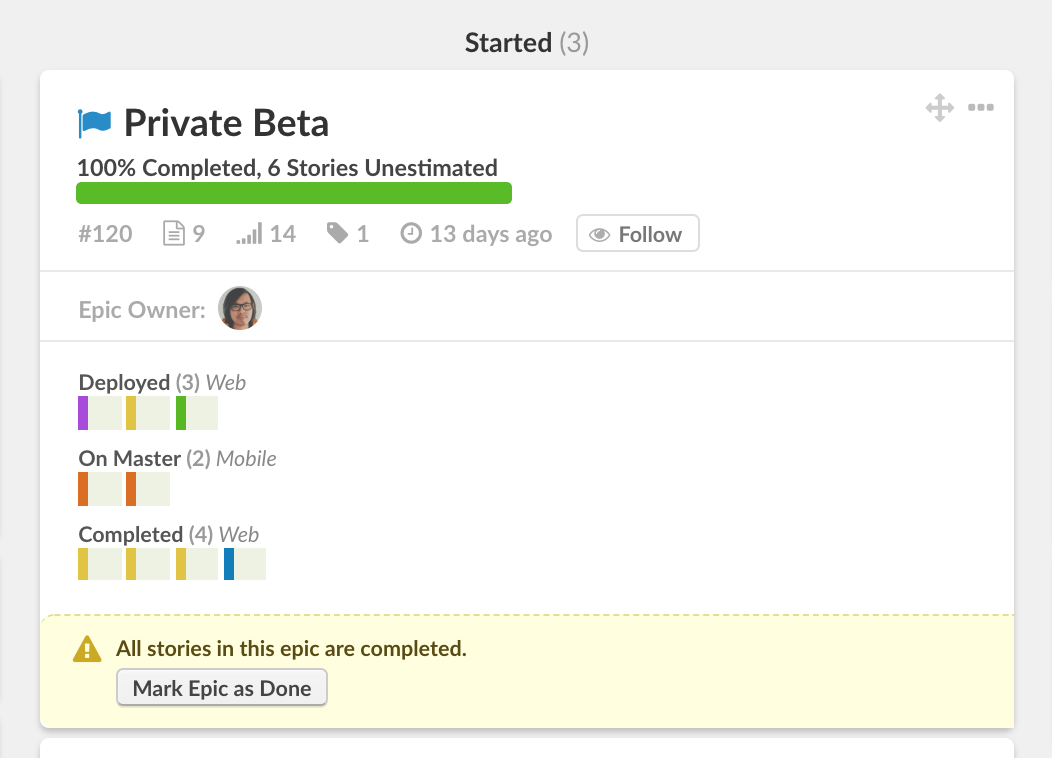Click the Epic Owner: label
The image size is (1052, 758).
point(142,310)
